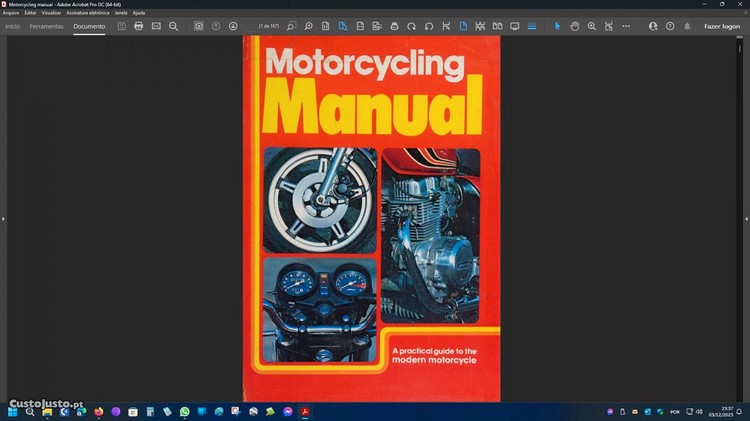Image resolution: width=750 pixels, height=421 pixels.
Task: Activate the arrow Selection tool
Action: (x=558, y=26)
